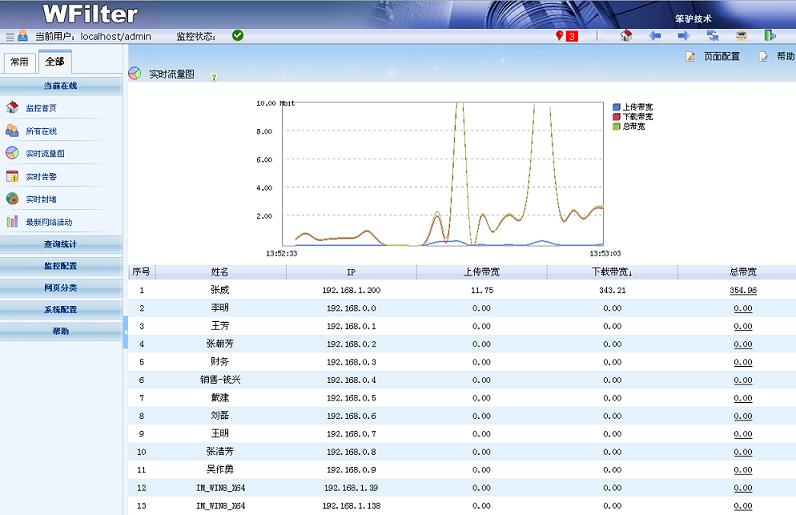Click the 354.96 total bandwidth link

click(x=742, y=290)
